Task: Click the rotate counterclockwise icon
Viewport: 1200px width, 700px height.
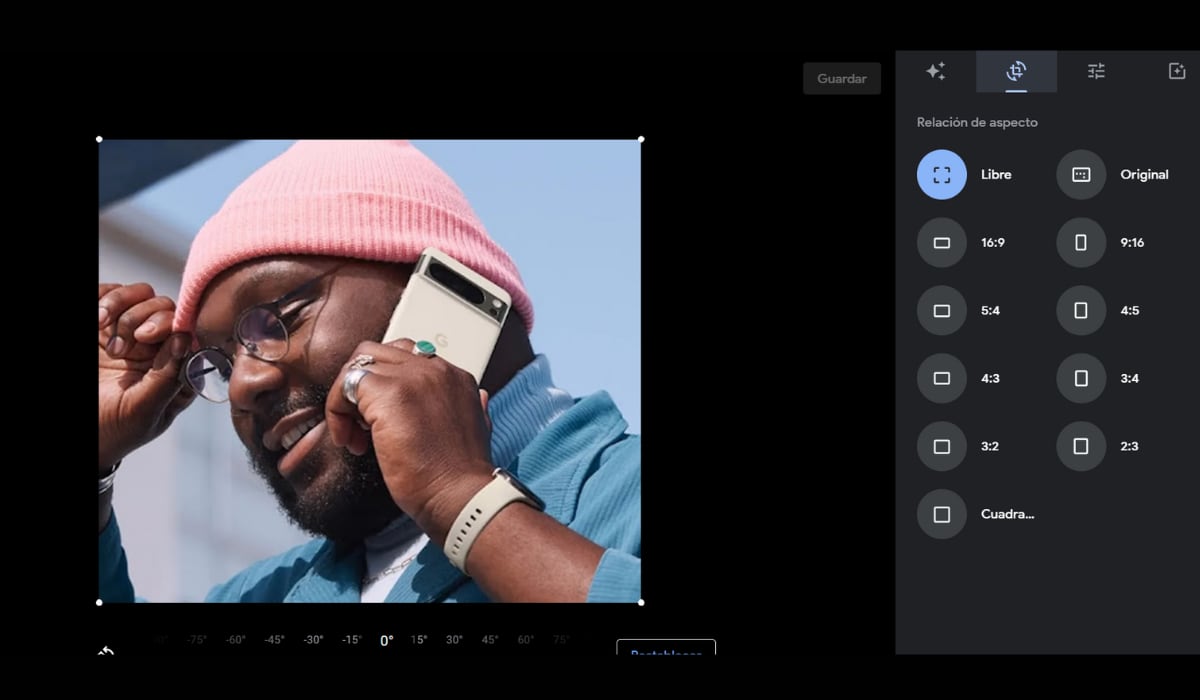Action: [x=106, y=650]
